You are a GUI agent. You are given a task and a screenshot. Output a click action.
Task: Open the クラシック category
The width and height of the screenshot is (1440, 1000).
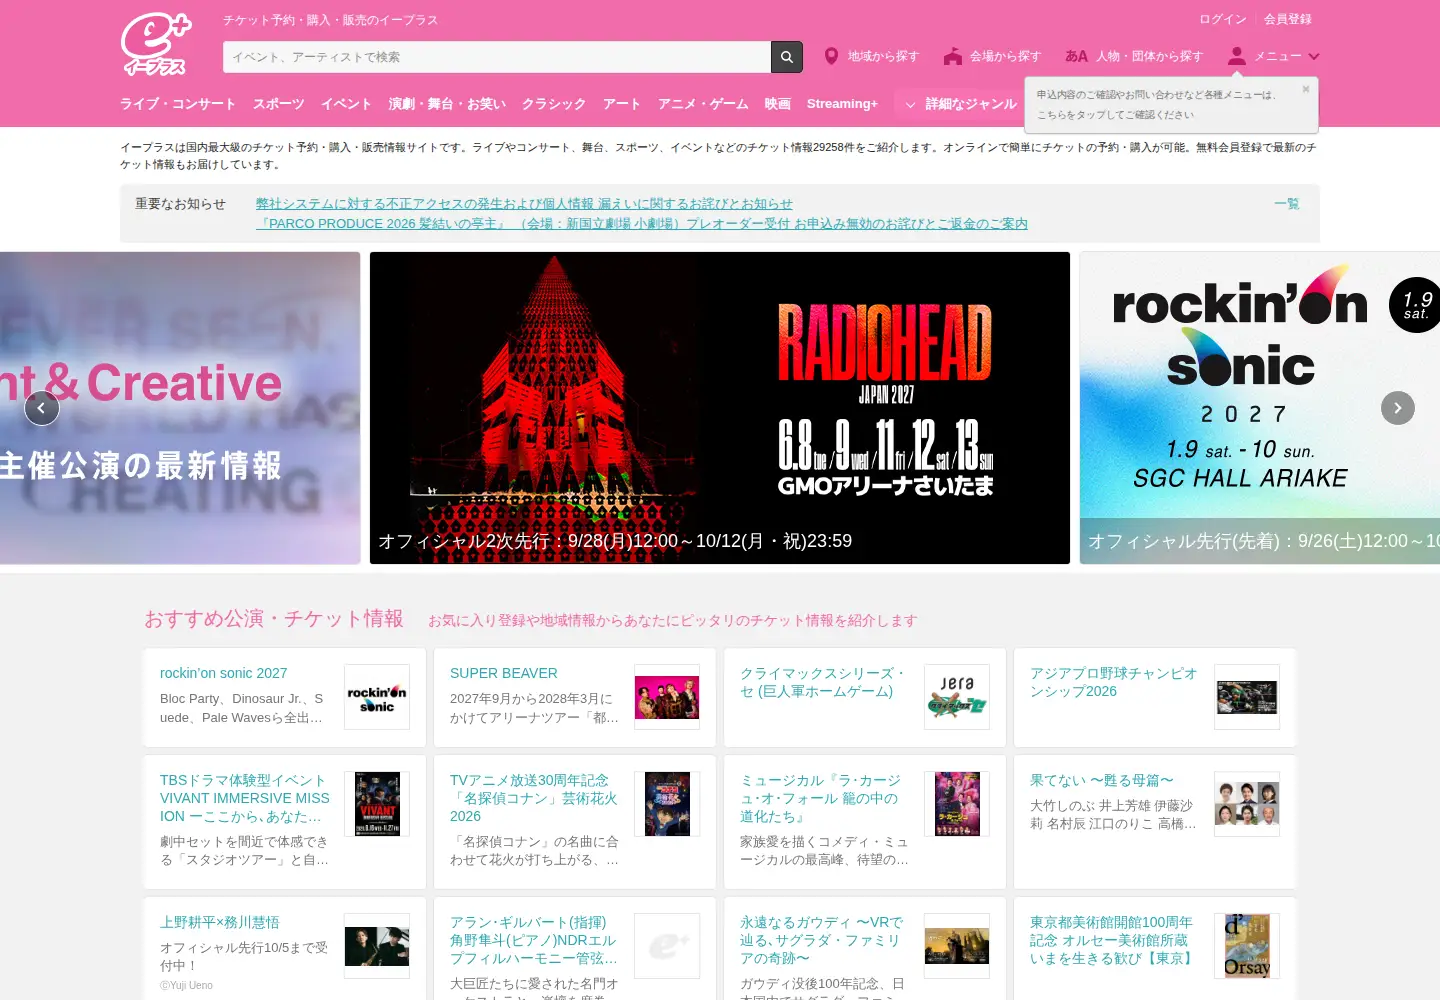click(554, 104)
